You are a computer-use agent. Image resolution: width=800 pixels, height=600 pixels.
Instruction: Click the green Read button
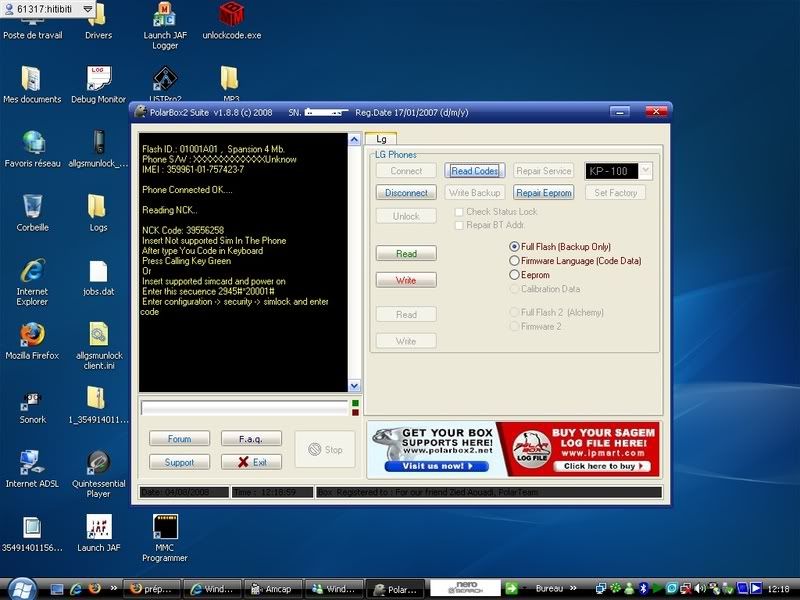click(x=406, y=254)
